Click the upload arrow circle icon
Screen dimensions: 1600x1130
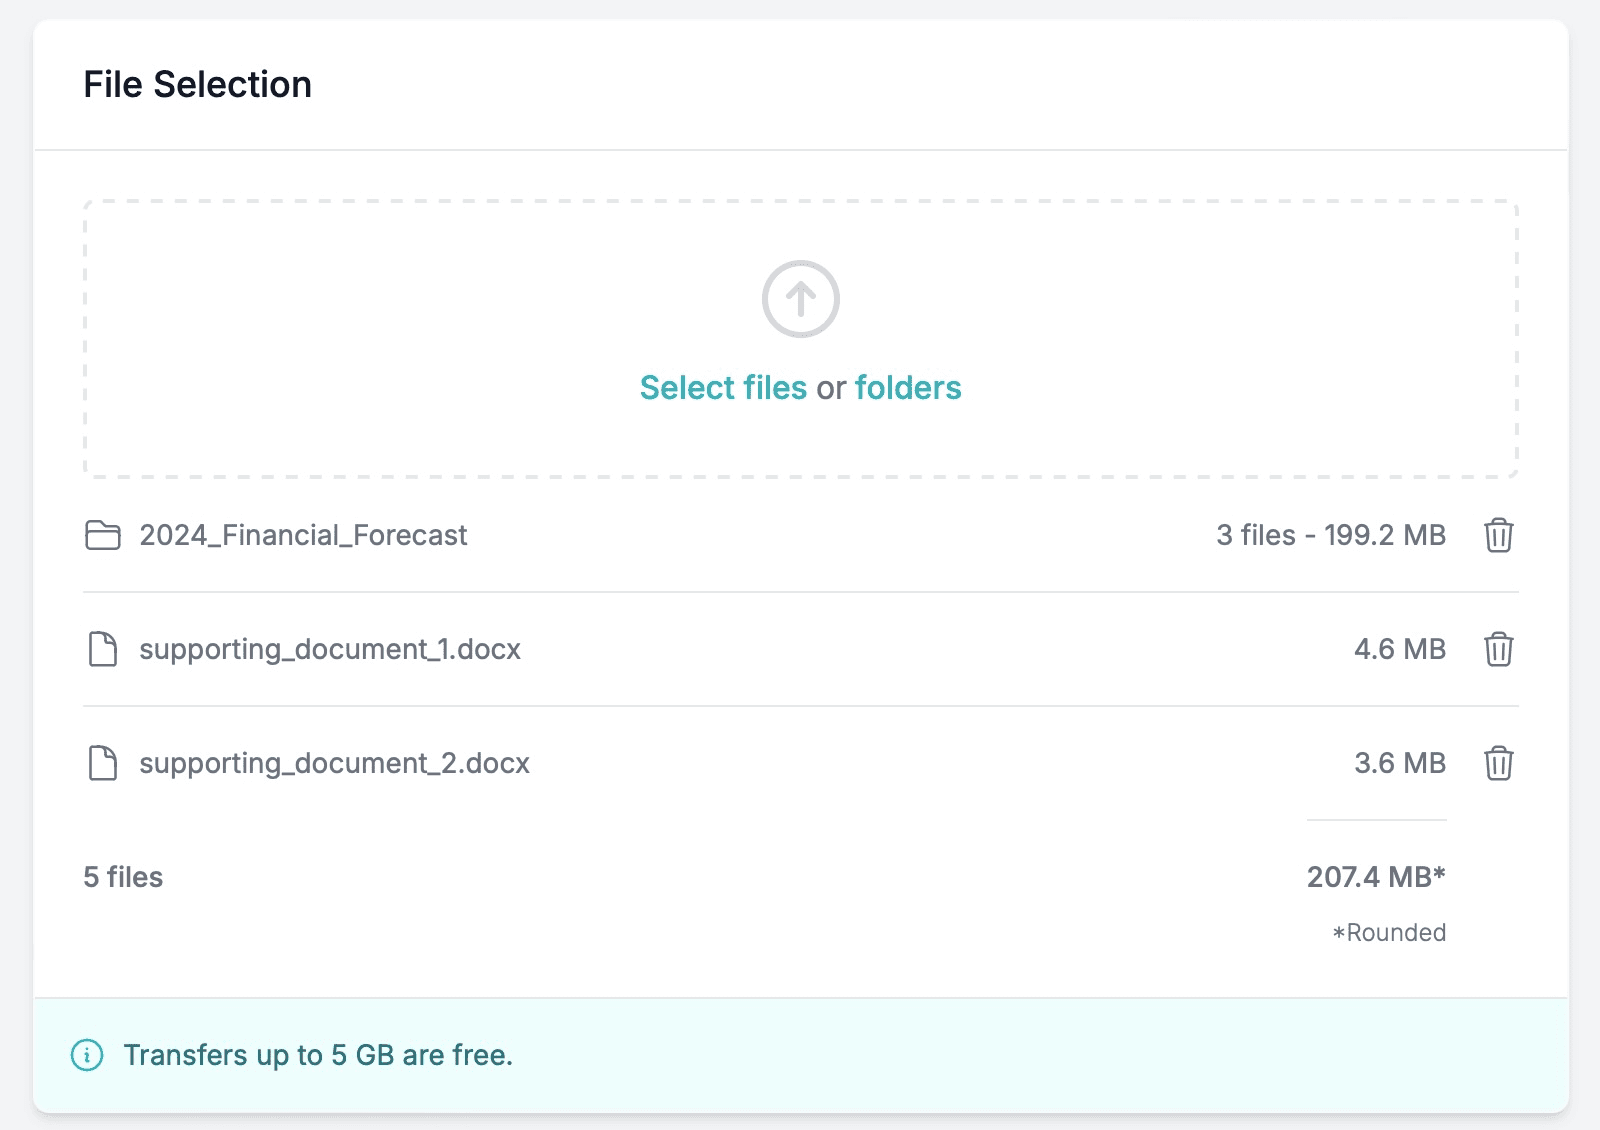pyautogui.click(x=800, y=299)
